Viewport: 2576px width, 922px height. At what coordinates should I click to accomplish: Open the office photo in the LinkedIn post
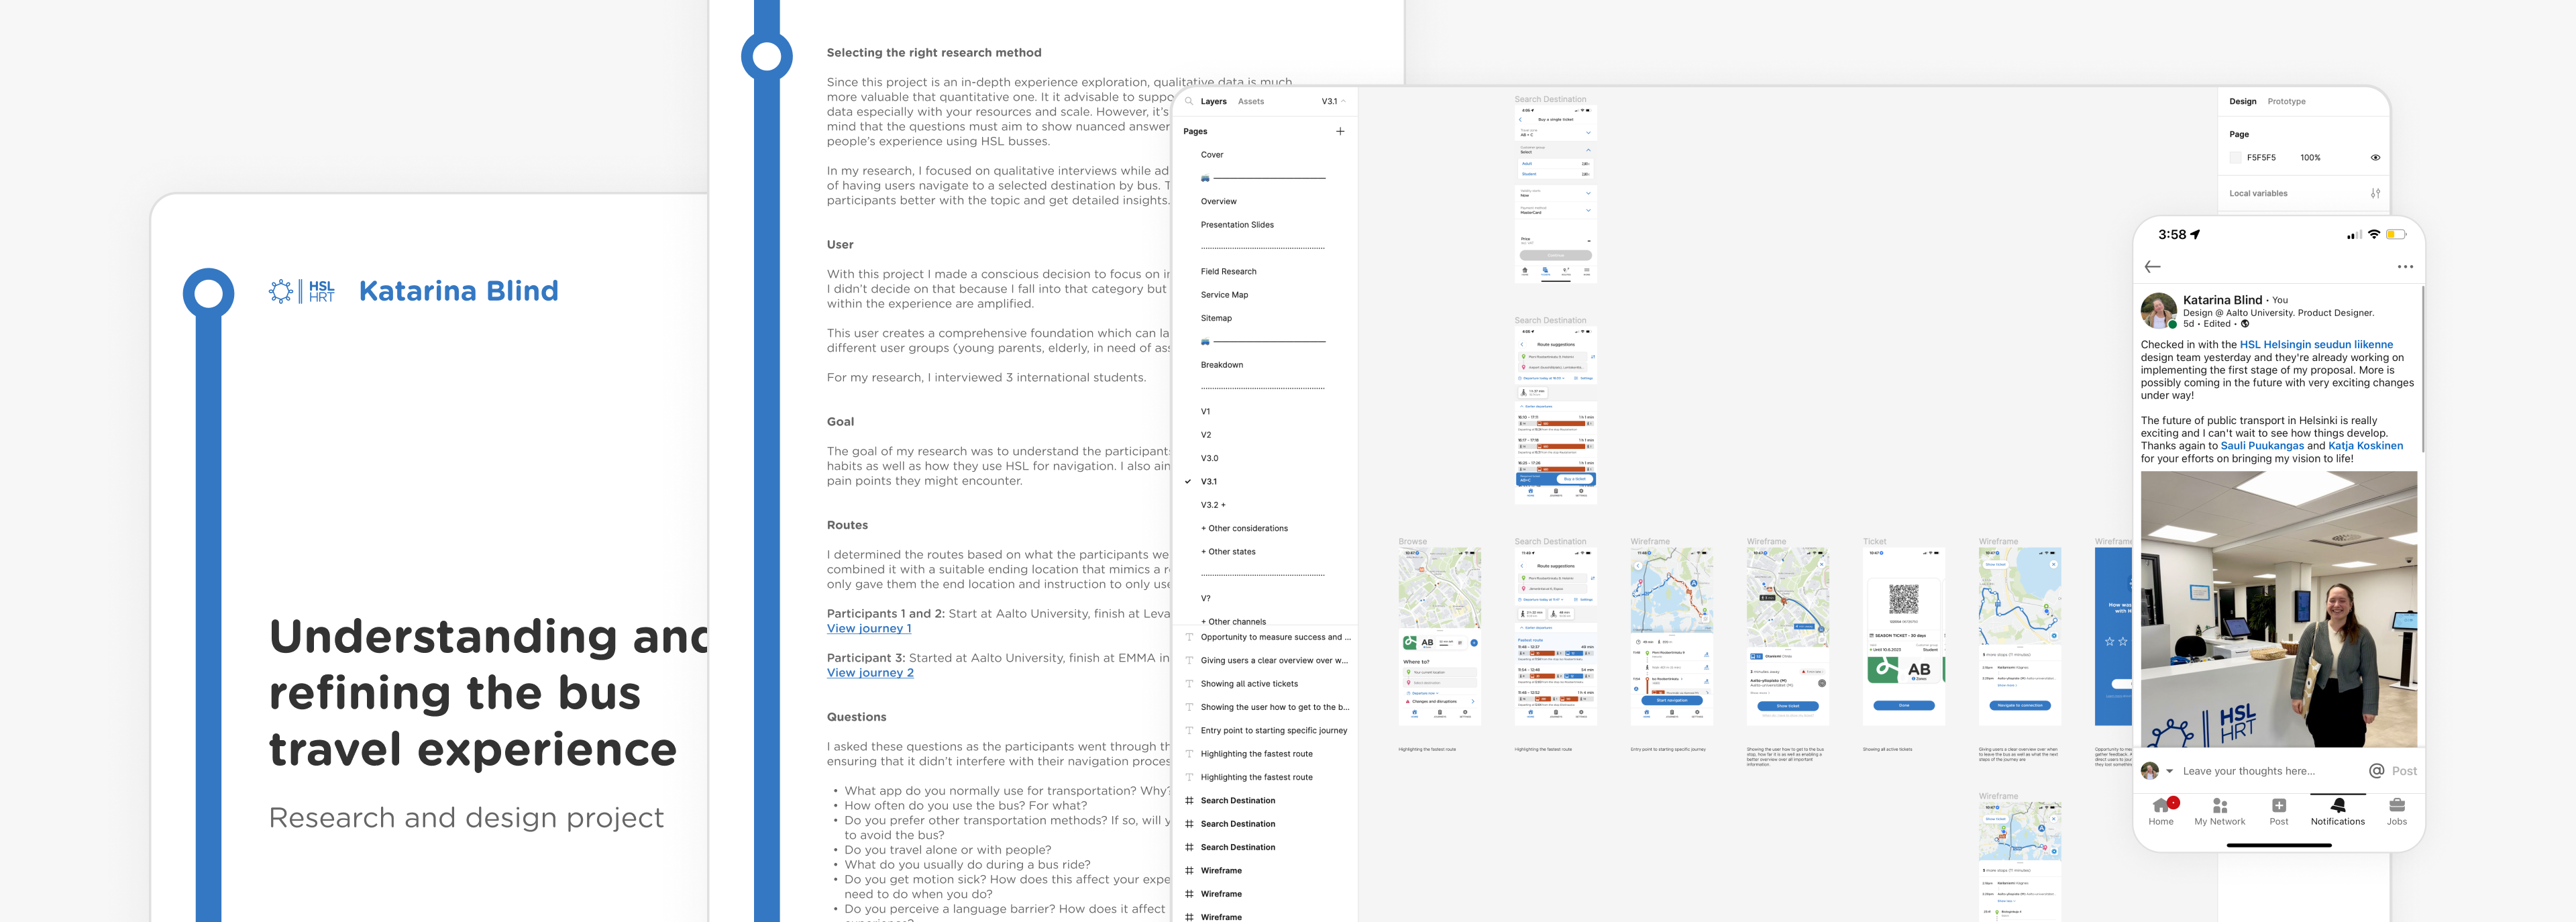[x=2278, y=609]
